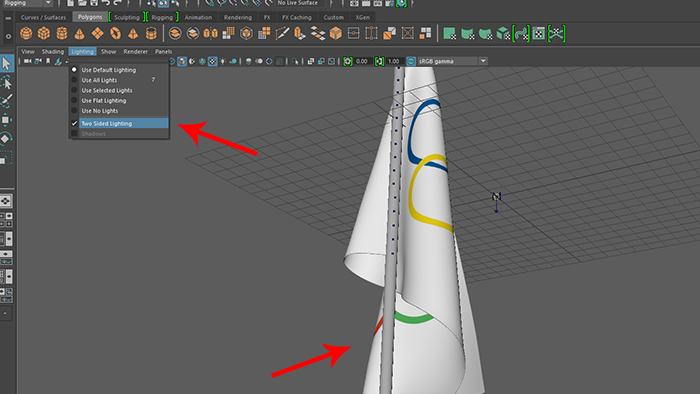Switch to the Sculpting shelf tab
Viewport: 700px width, 394px height.
[x=127, y=17]
